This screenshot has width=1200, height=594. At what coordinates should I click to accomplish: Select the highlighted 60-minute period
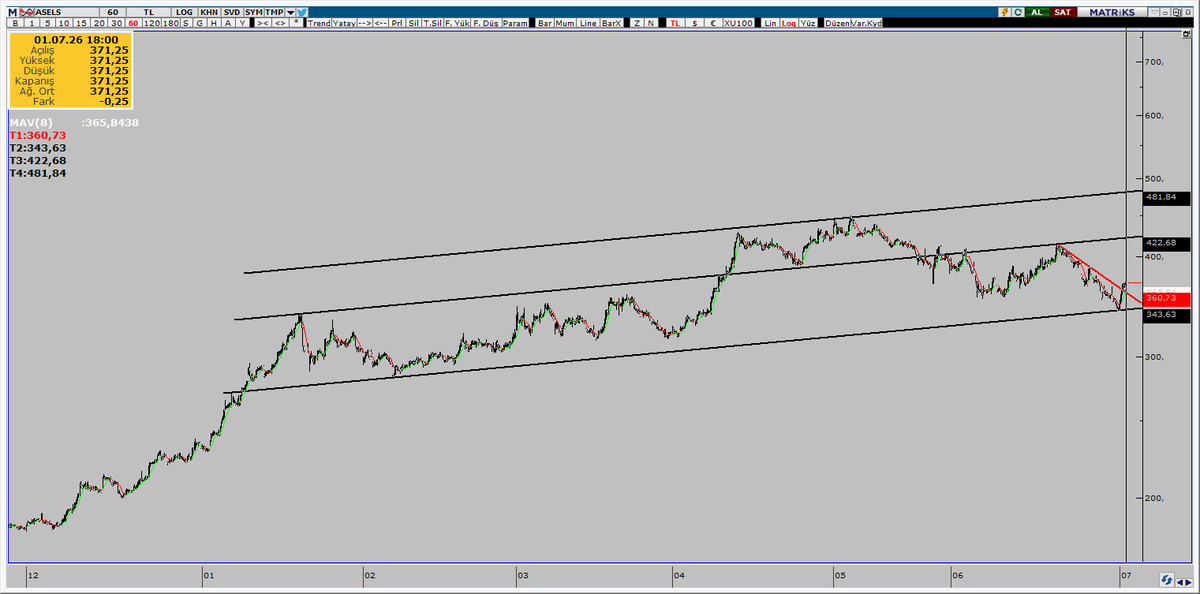pyautogui.click(x=133, y=23)
